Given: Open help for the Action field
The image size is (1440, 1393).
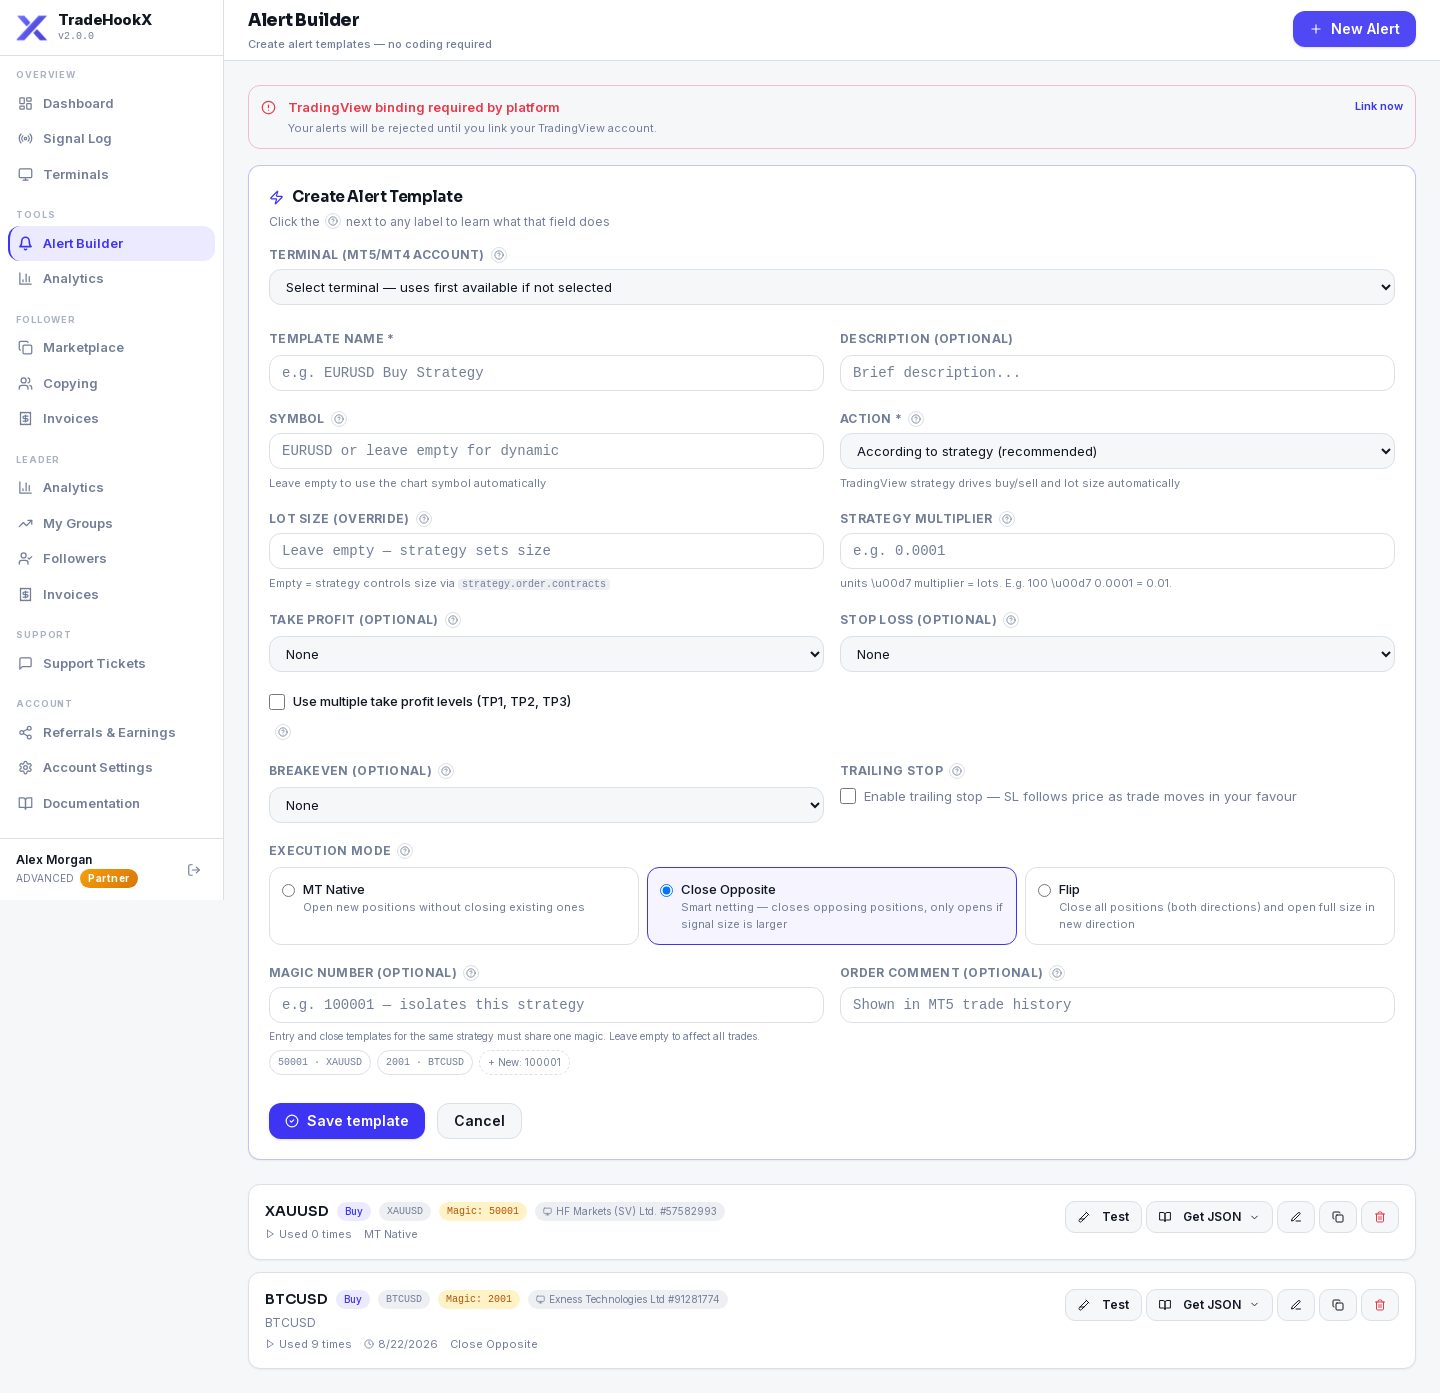Looking at the screenshot, I should (x=916, y=419).
